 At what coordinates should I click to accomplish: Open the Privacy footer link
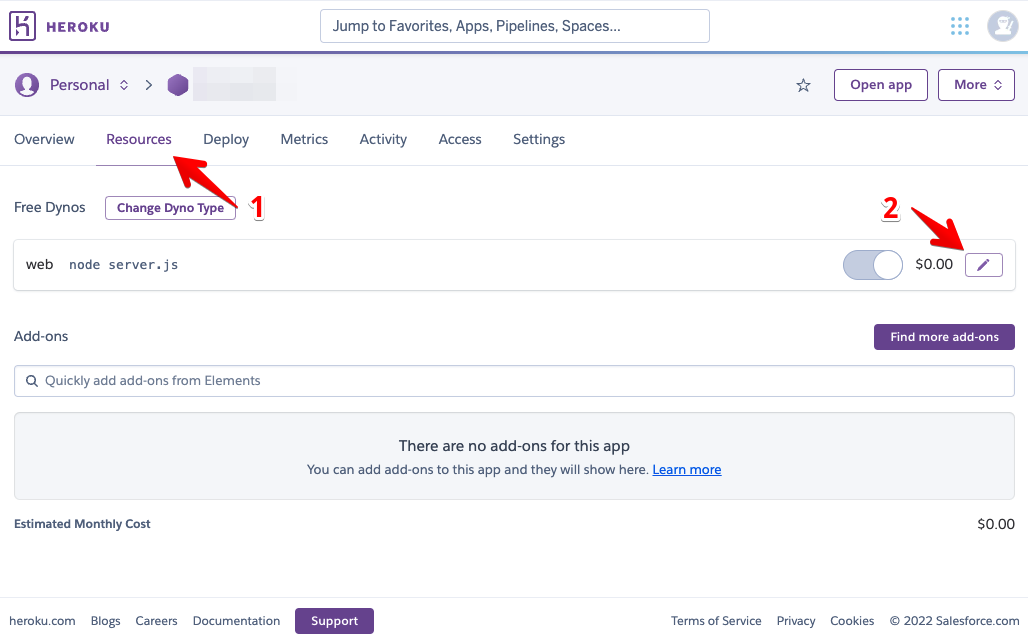(x=796, y=621)
